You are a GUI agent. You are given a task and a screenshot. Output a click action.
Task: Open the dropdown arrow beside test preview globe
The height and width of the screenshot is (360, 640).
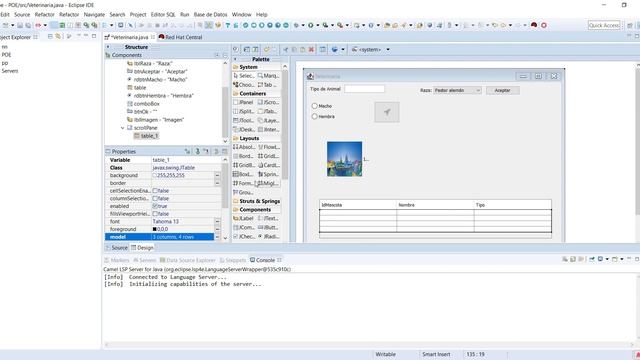tap(343, 49)
